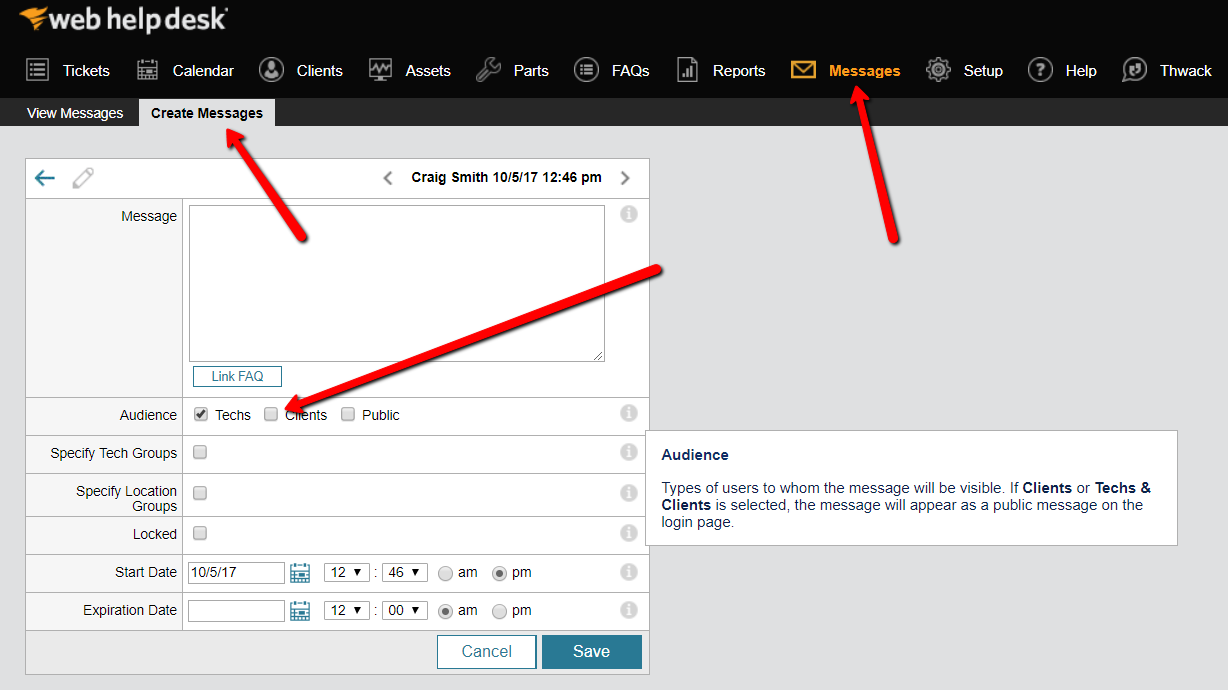Open the Expiration Date calendar picker icon
The height and width of the screenshot is (690, 1228).
tap(300, 611)
